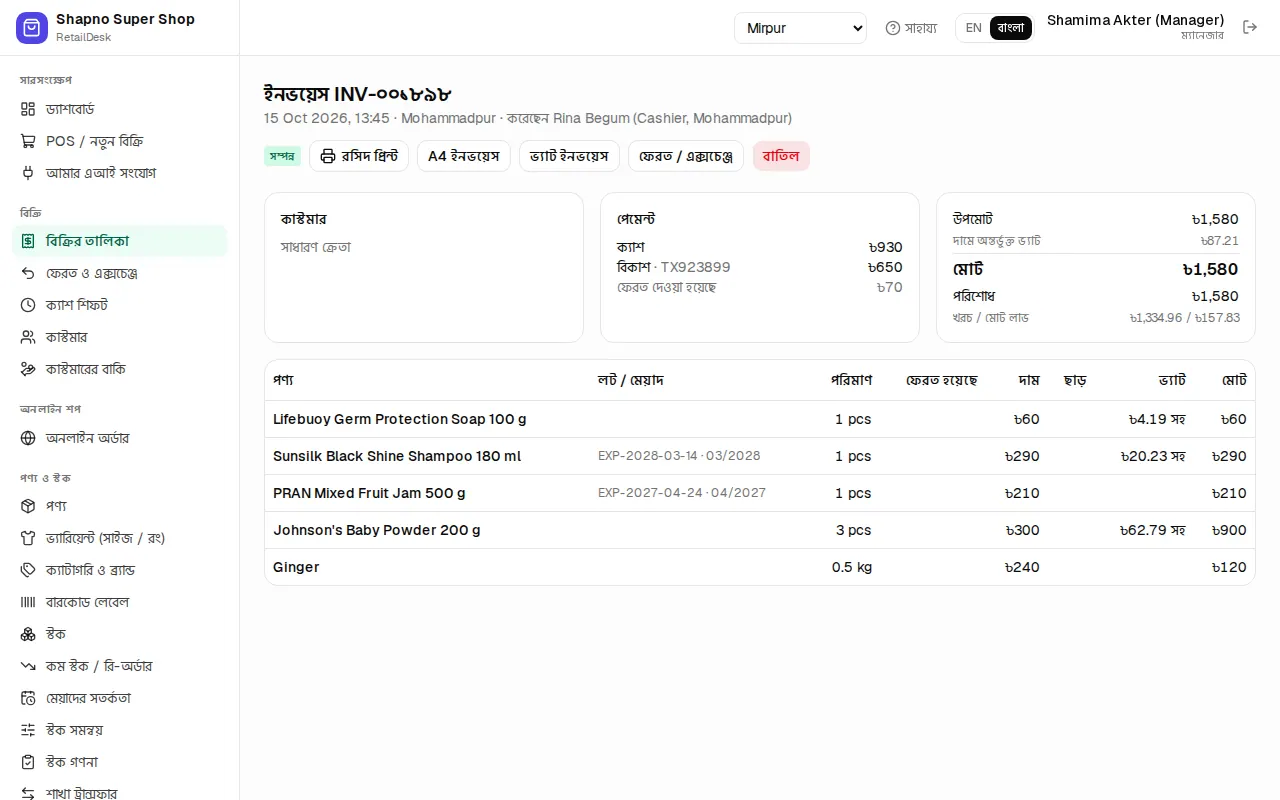
Task: Click the box icon for পণ্য
Action: 28,506
